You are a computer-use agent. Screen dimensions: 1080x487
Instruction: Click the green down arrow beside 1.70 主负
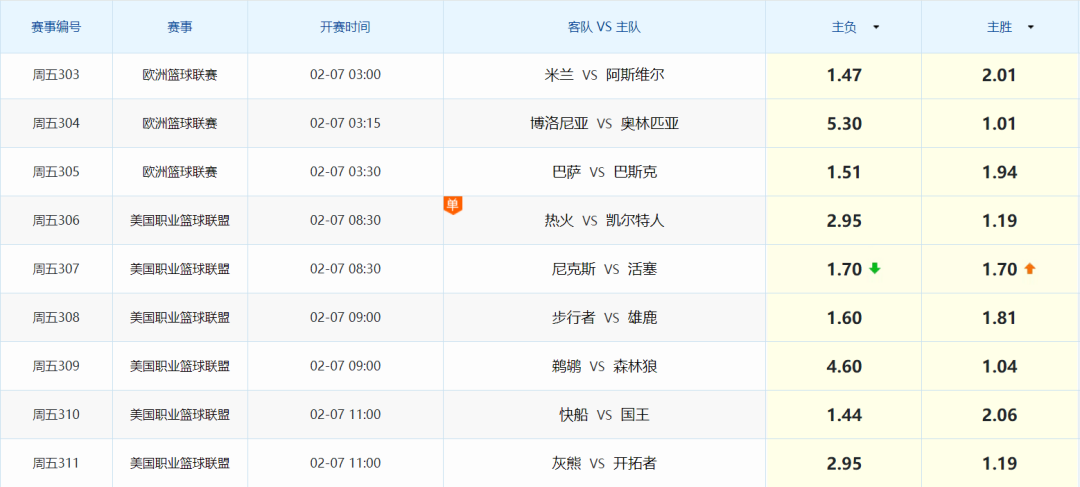pos(875,269)
